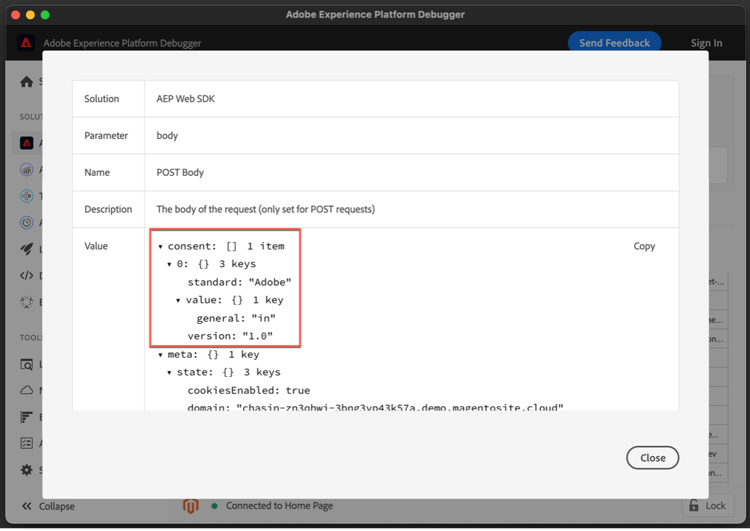Collapse the 'meta: {} 1 key' node
Viewport: 750px width, 531px height.
pyautogui.click(x=160, y=355)
